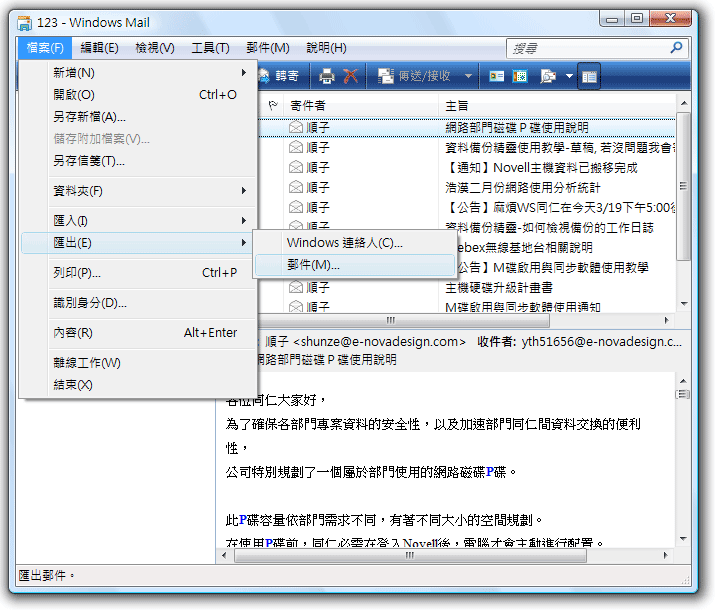Click message list scroll-down arrow

(x=683, y=304)
